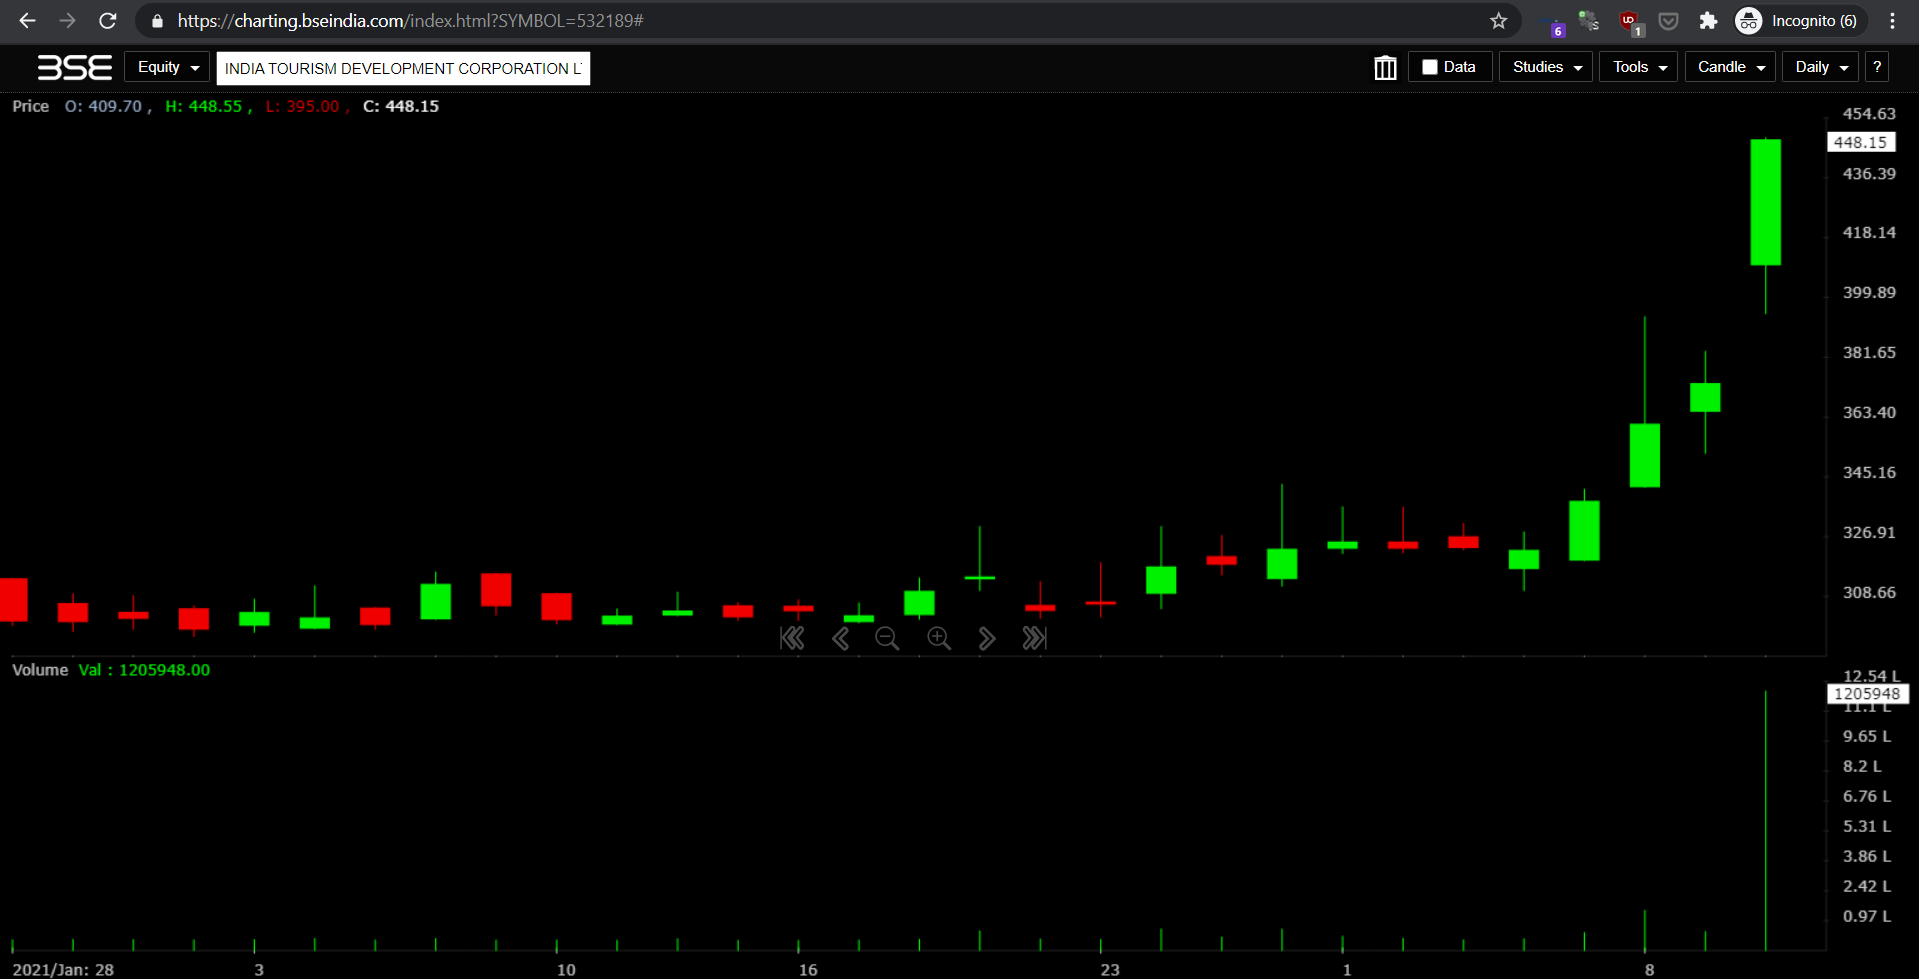
Task: Click the 454.63 price axis label
Action: (x=1869, y=114)
